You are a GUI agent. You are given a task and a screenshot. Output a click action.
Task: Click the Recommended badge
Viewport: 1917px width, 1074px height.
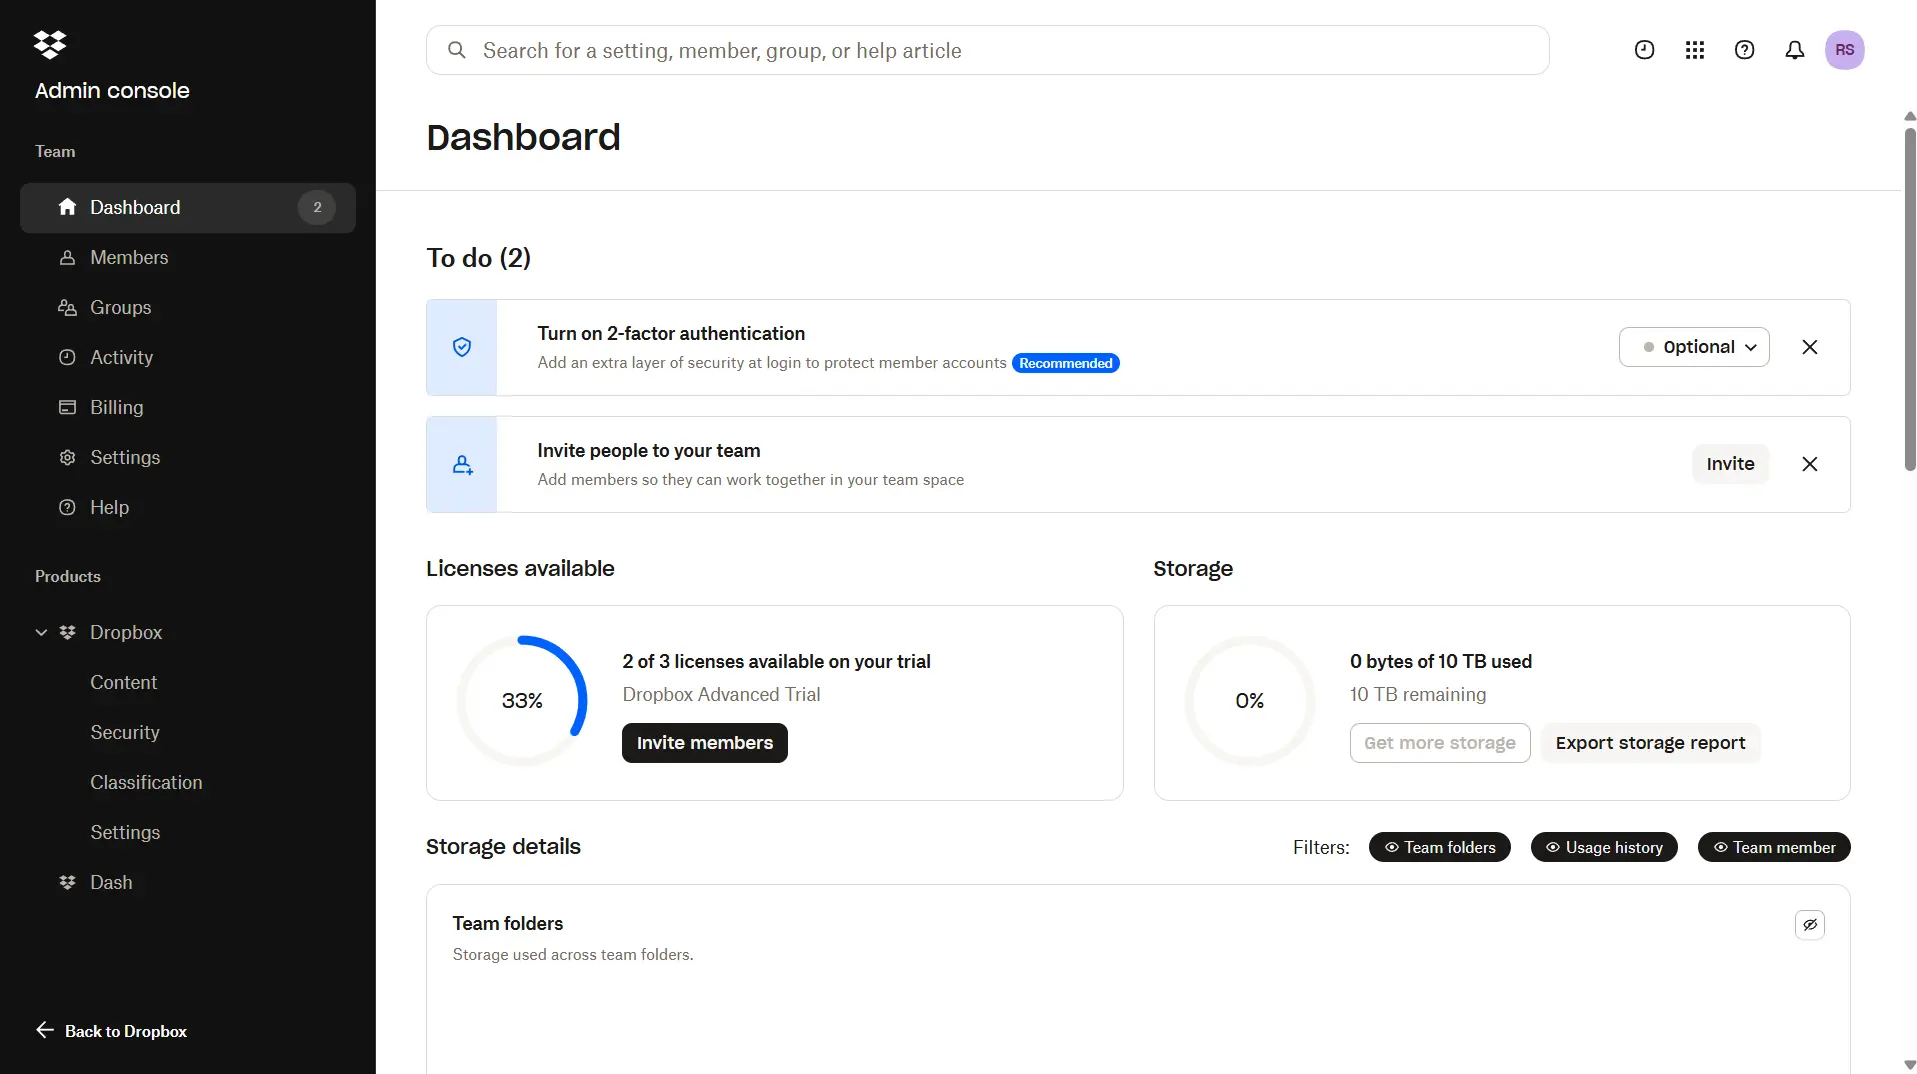(x=1065, y=363)
